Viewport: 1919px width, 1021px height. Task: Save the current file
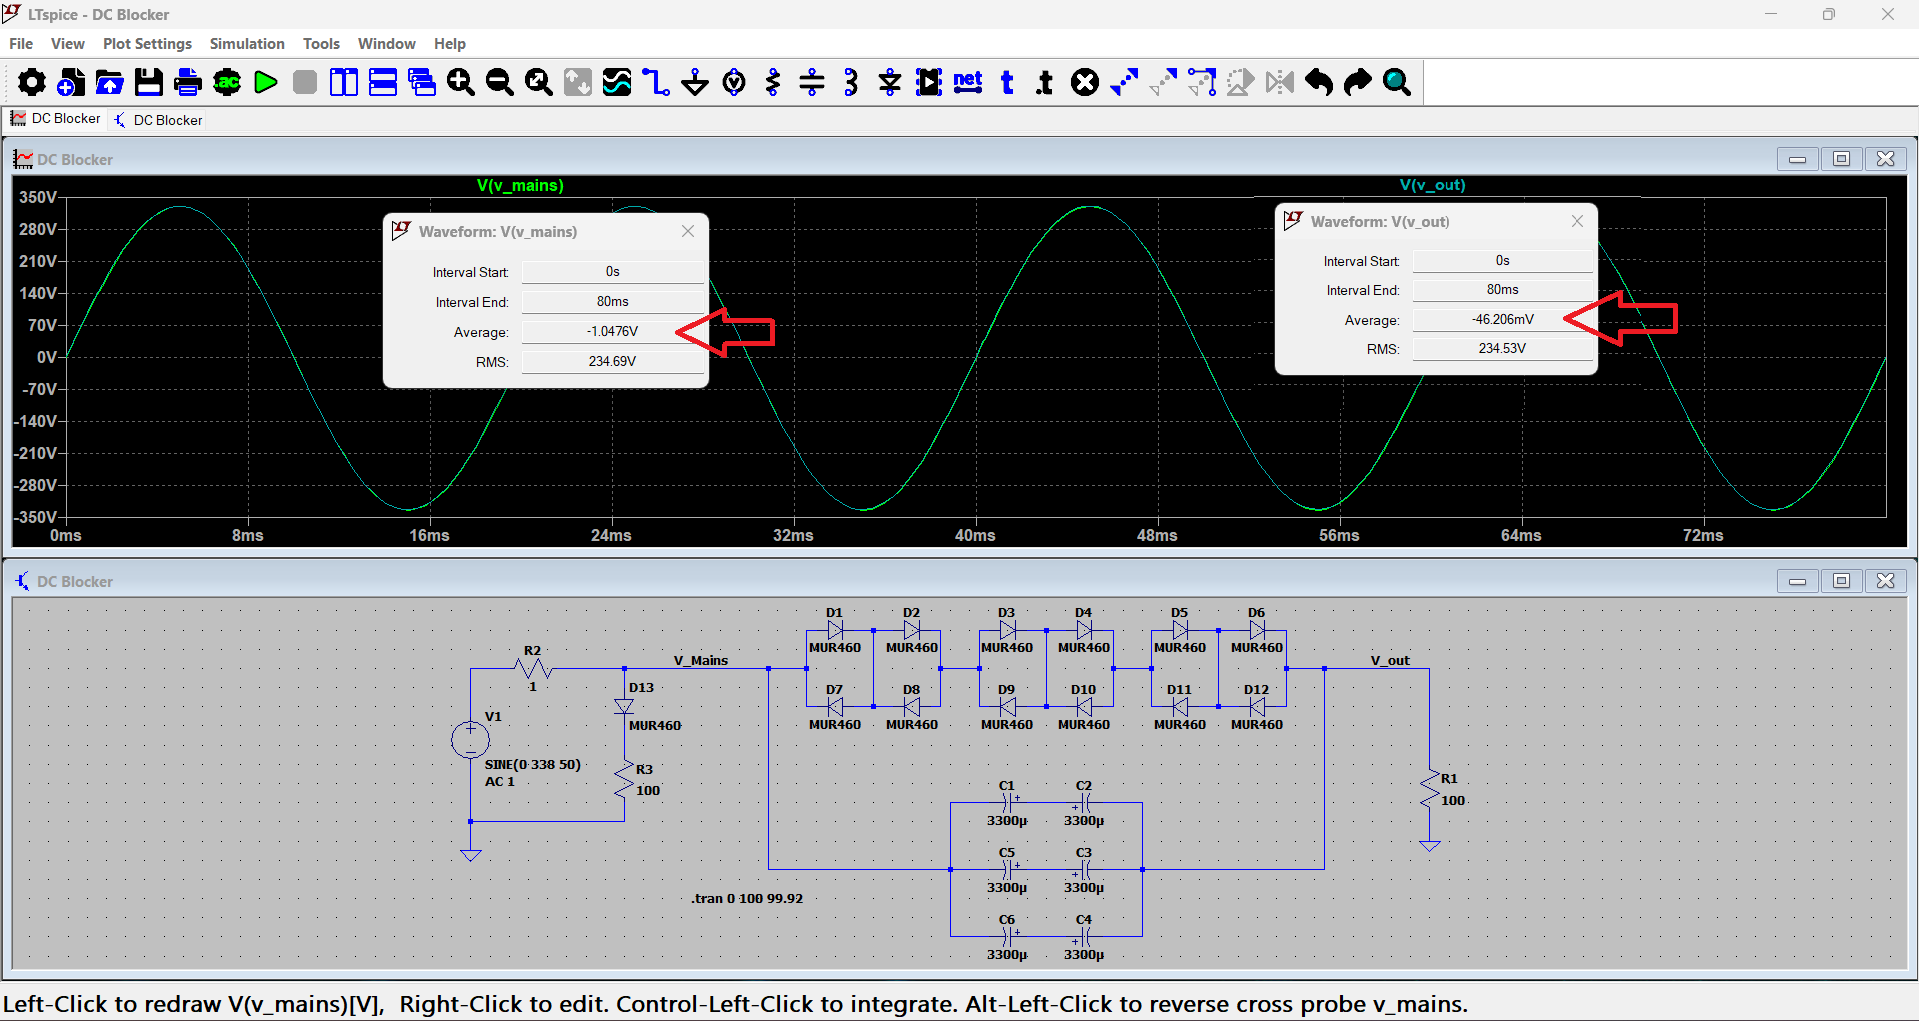pos(149,82)
